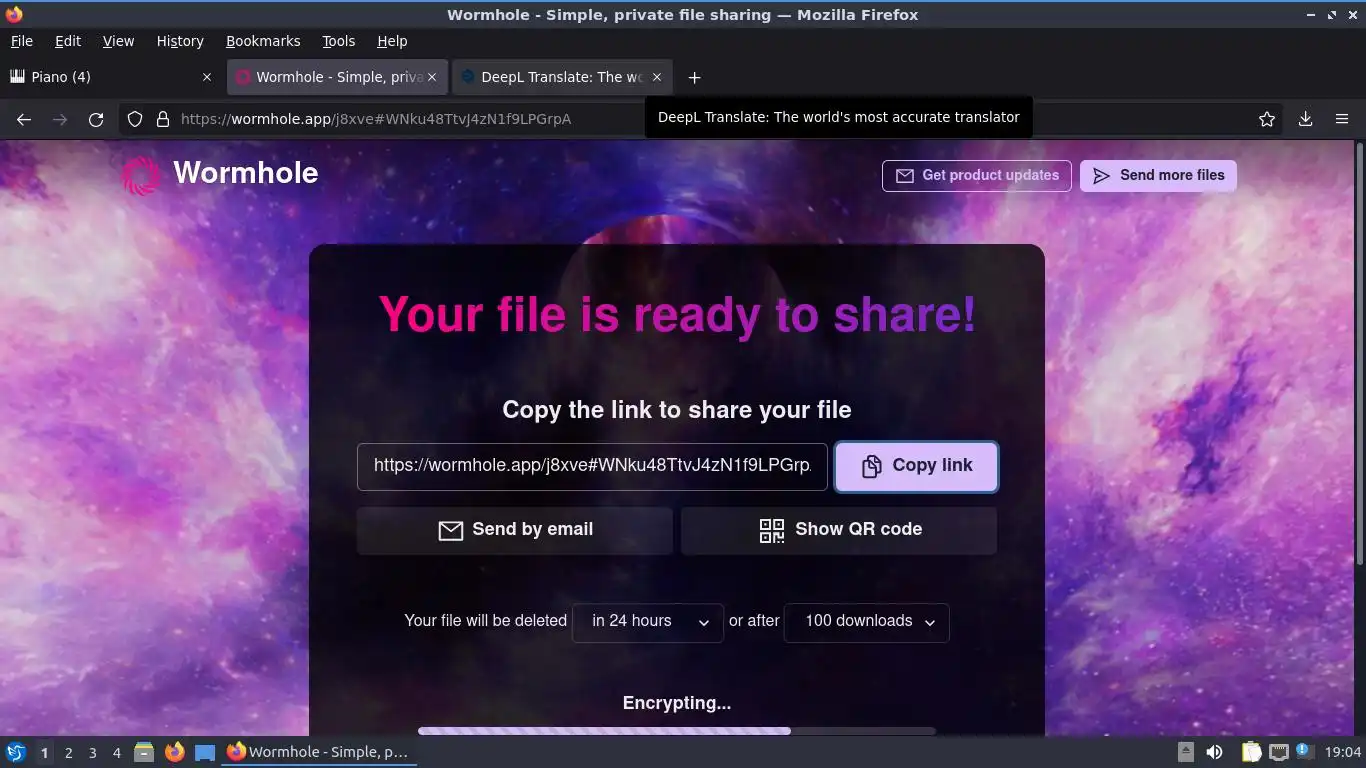Image resolution: width=1366 pixels, height=768 pixels.
Task: Close the Piano (4) tab
Action: [x=207, y=77]
